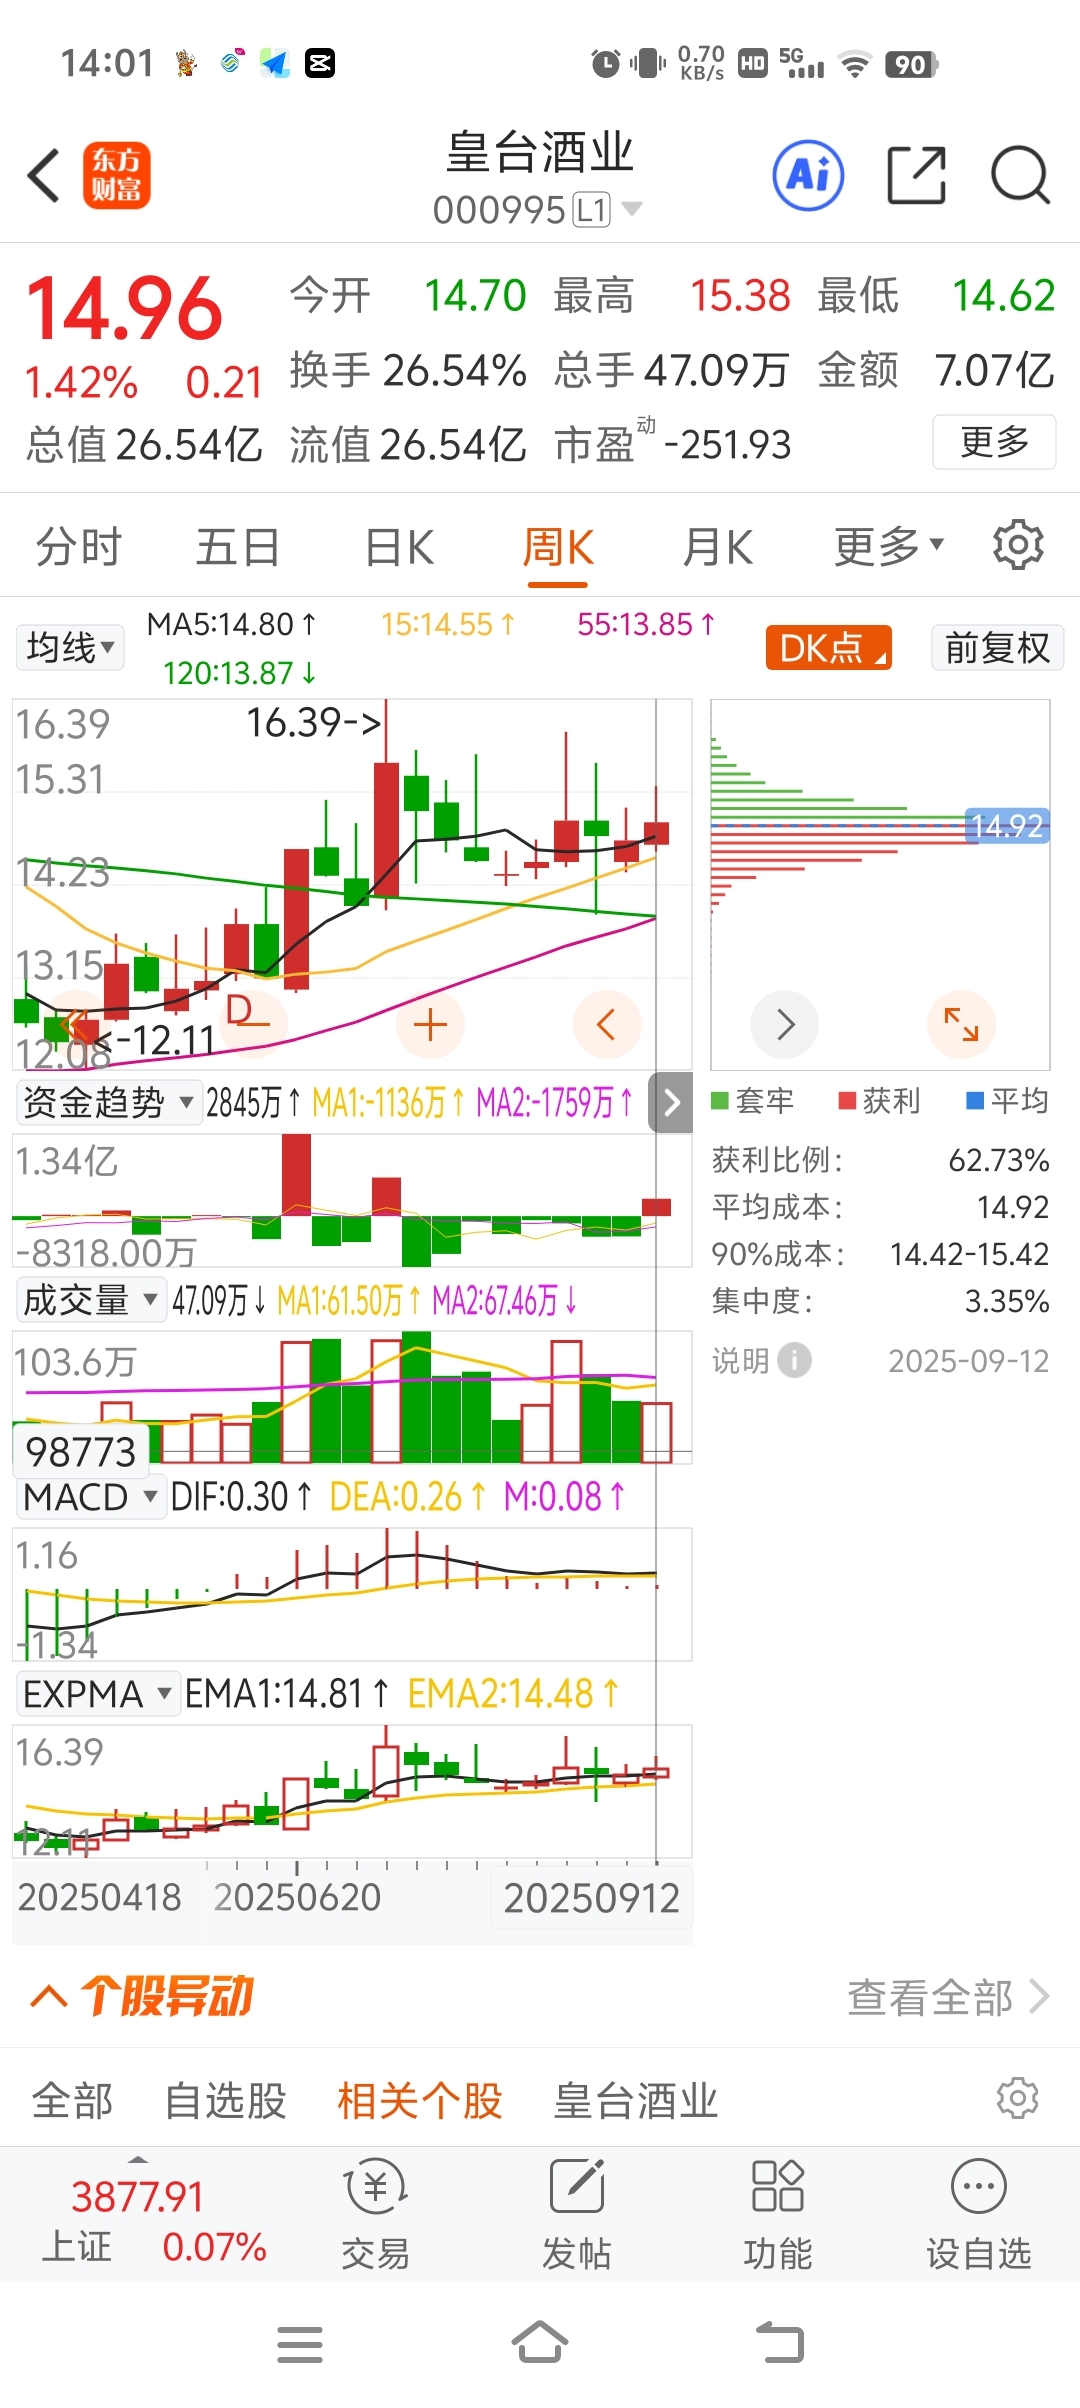Open 个股异动 filter settings gear

pos(1018,2098)
